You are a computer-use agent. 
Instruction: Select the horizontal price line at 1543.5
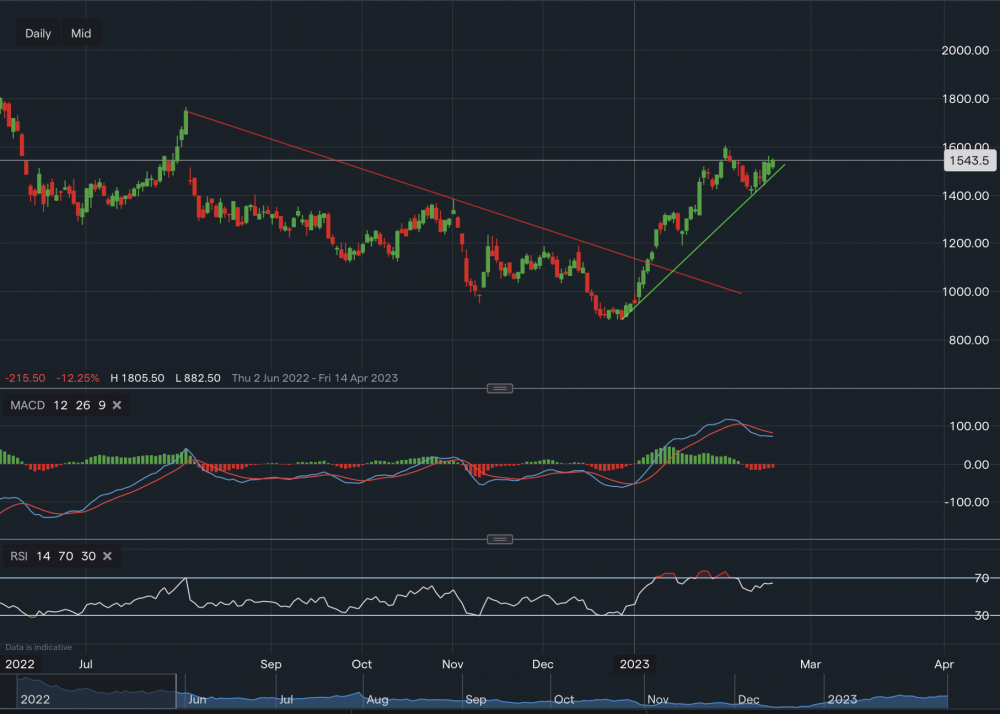(x=300, y=160)
